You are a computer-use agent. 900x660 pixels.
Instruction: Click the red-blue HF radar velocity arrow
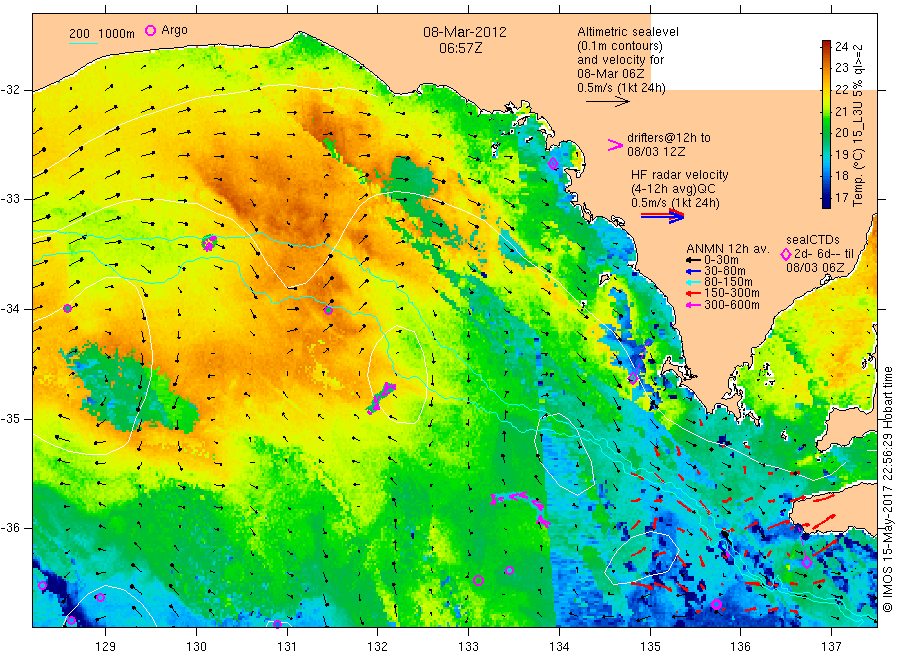click(x=662, y=216)
